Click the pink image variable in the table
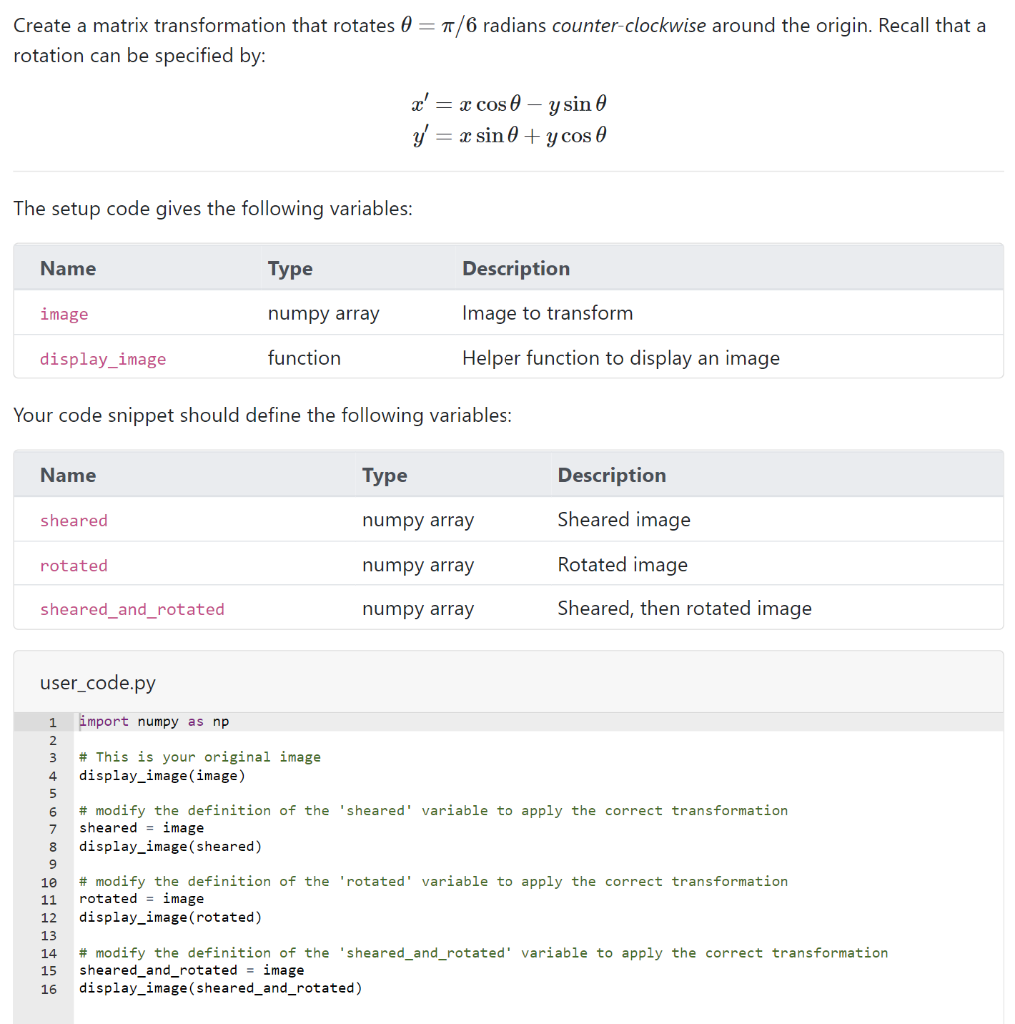The image size is (1015, 1024). click(x=64, y=313)
